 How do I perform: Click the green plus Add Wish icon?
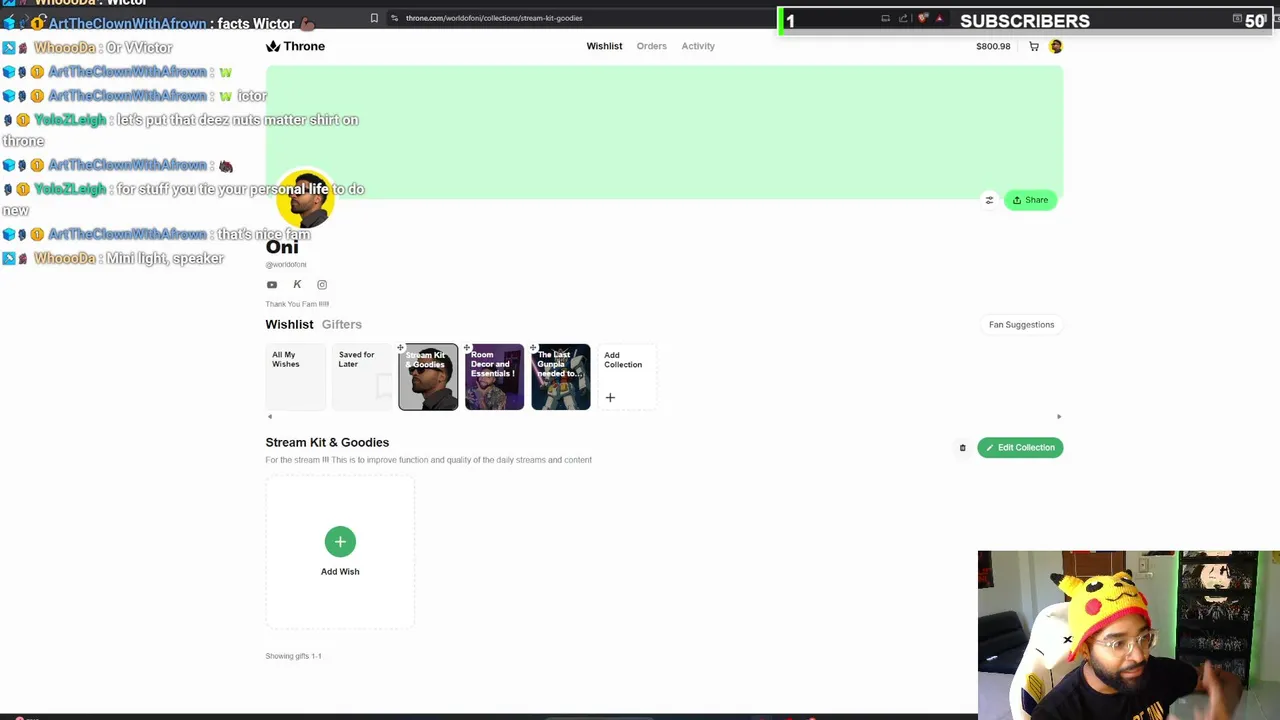[x=340, y=542]
